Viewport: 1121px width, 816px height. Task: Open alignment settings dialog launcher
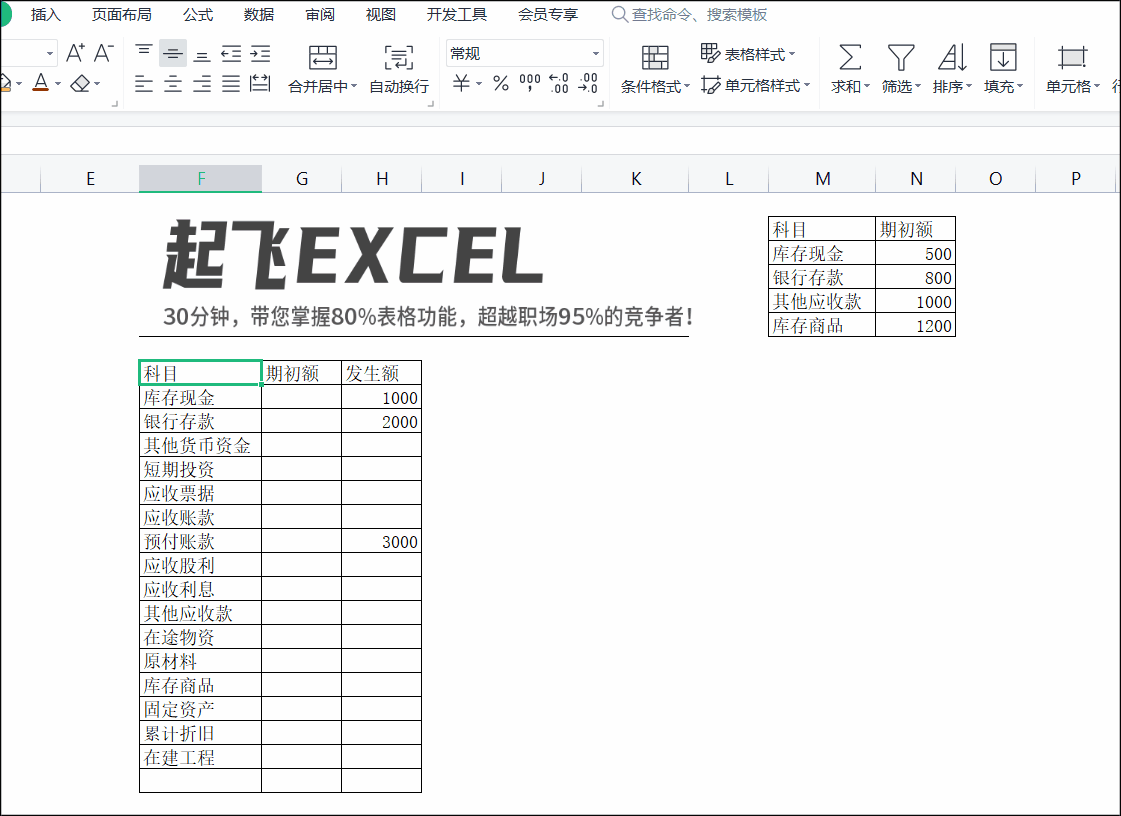point(430,104)
